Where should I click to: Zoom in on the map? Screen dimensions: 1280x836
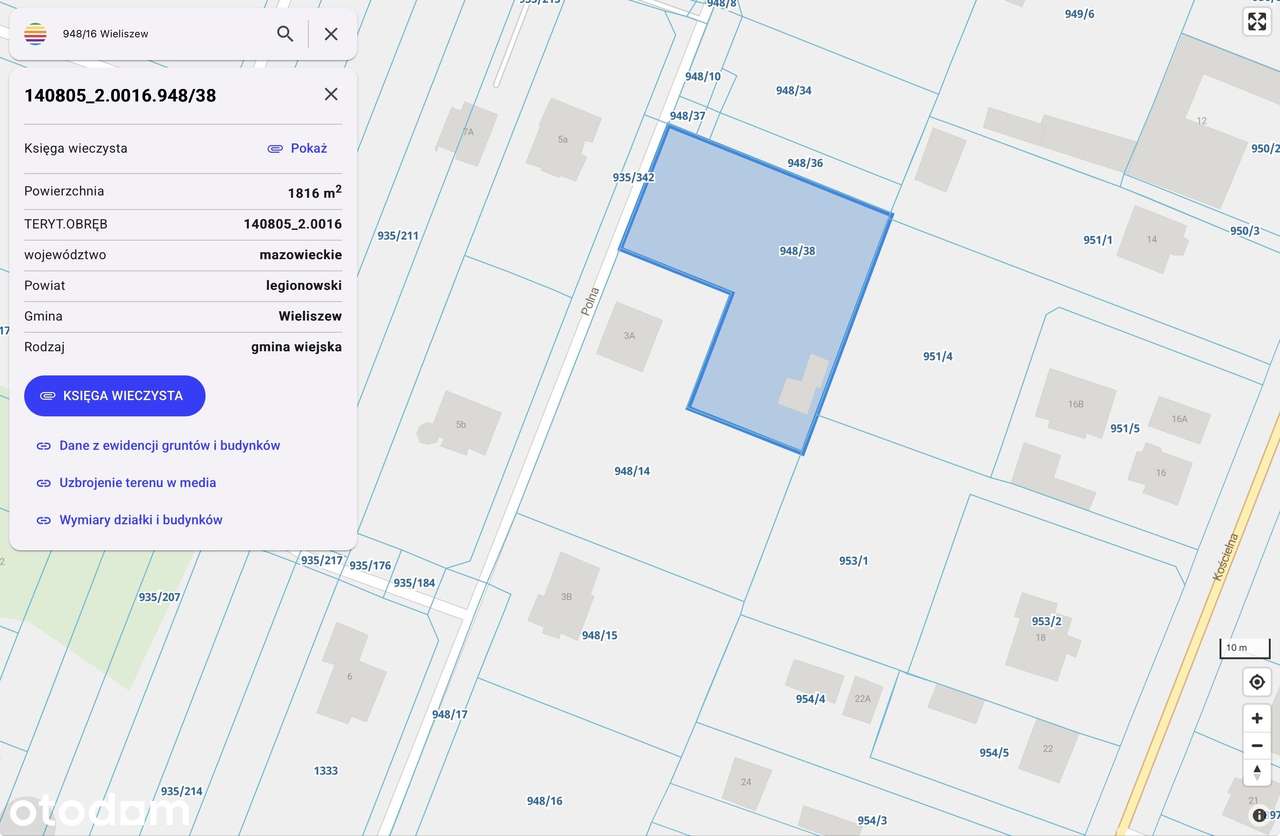[x=1257, y=718]
